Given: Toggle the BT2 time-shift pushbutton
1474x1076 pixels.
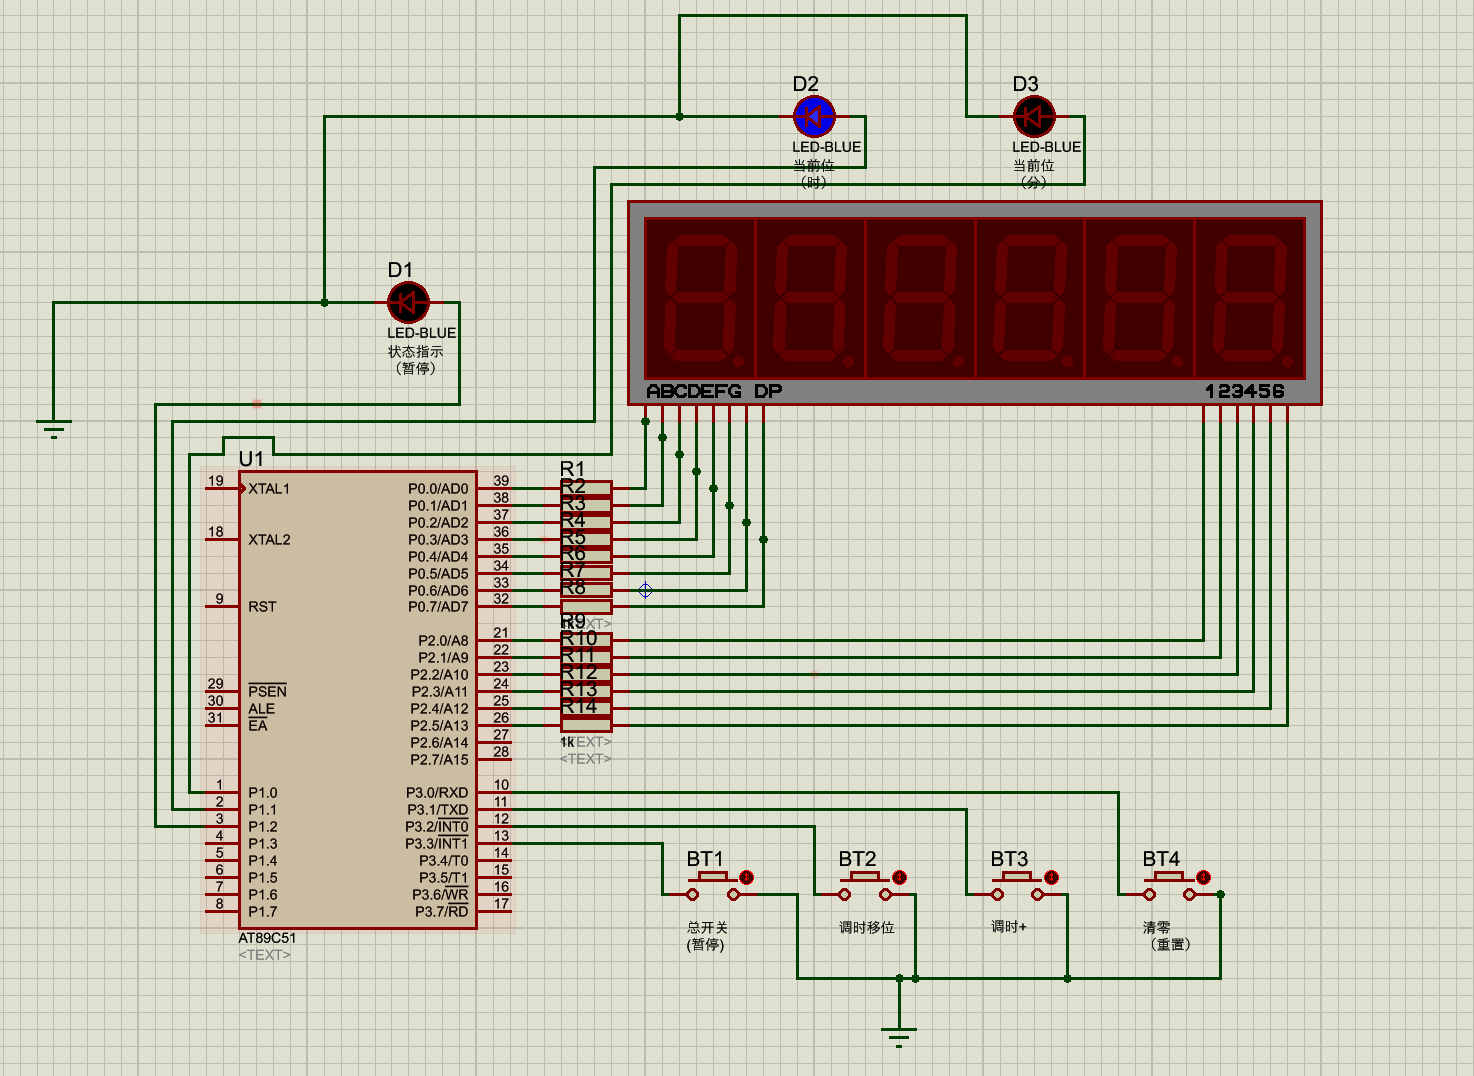Looking at the screenshot, I should [x=865, y=886].
